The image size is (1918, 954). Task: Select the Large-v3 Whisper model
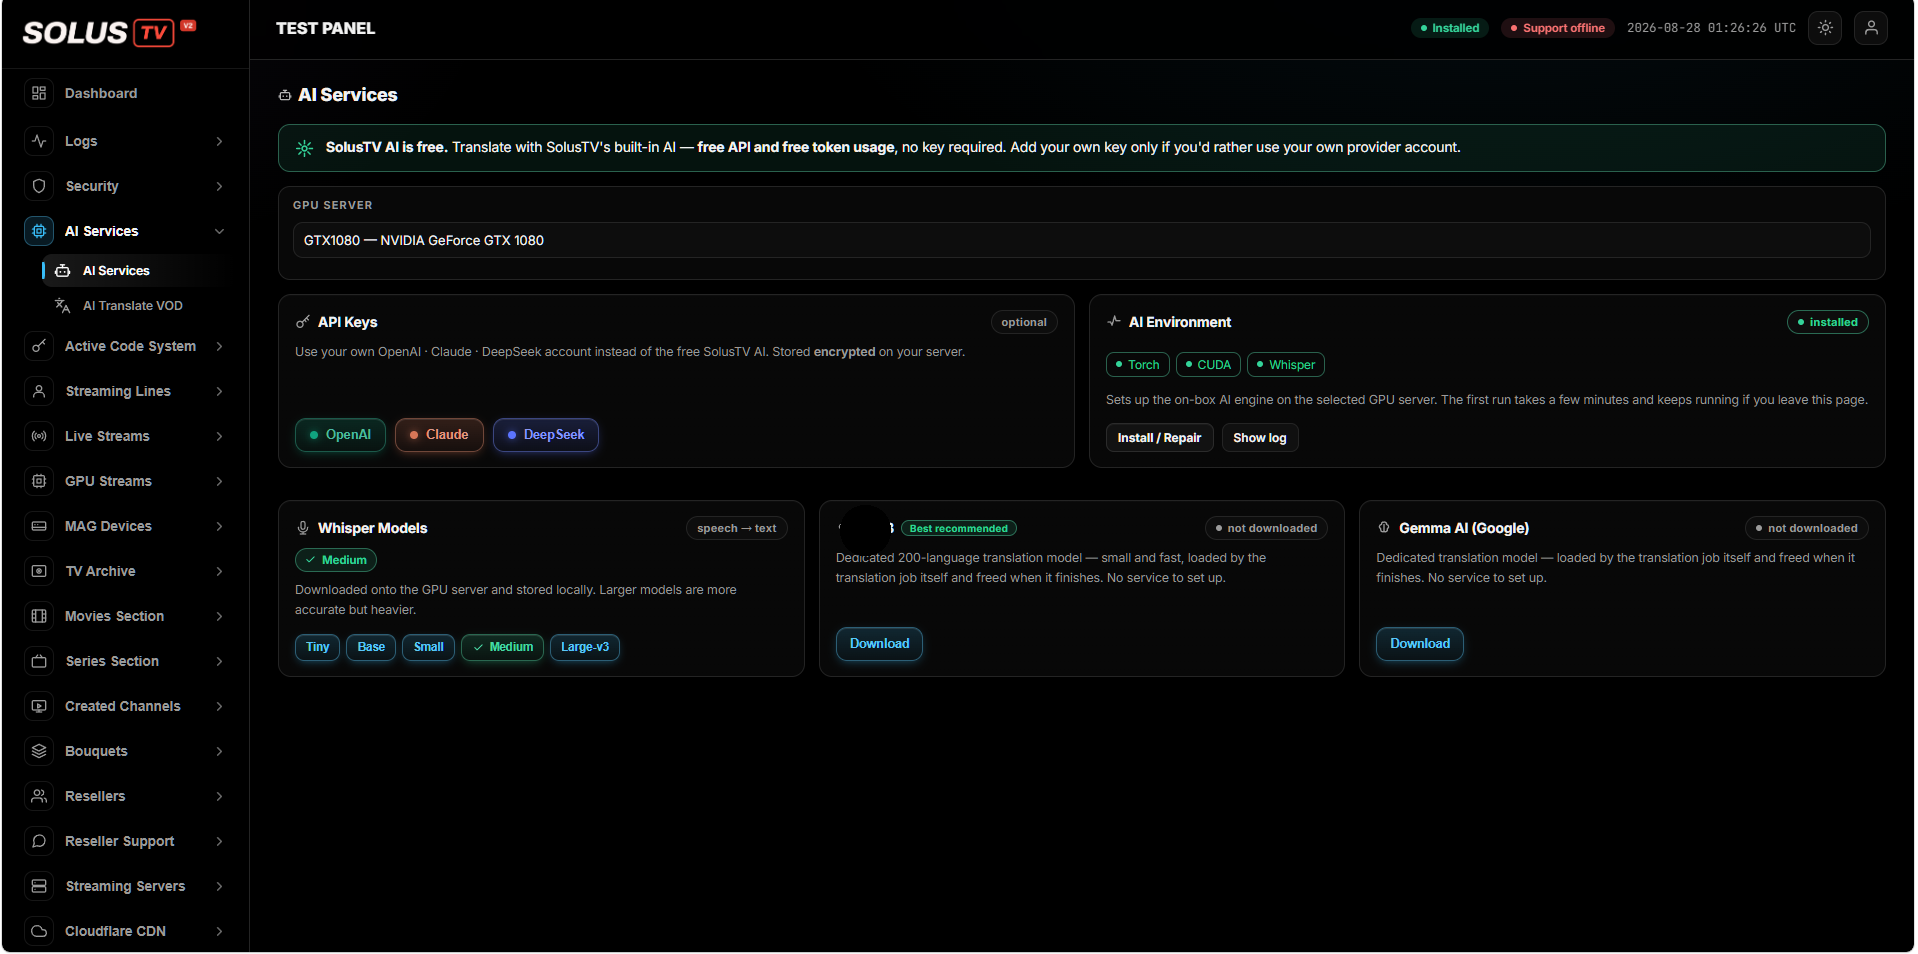click(585, 647)
